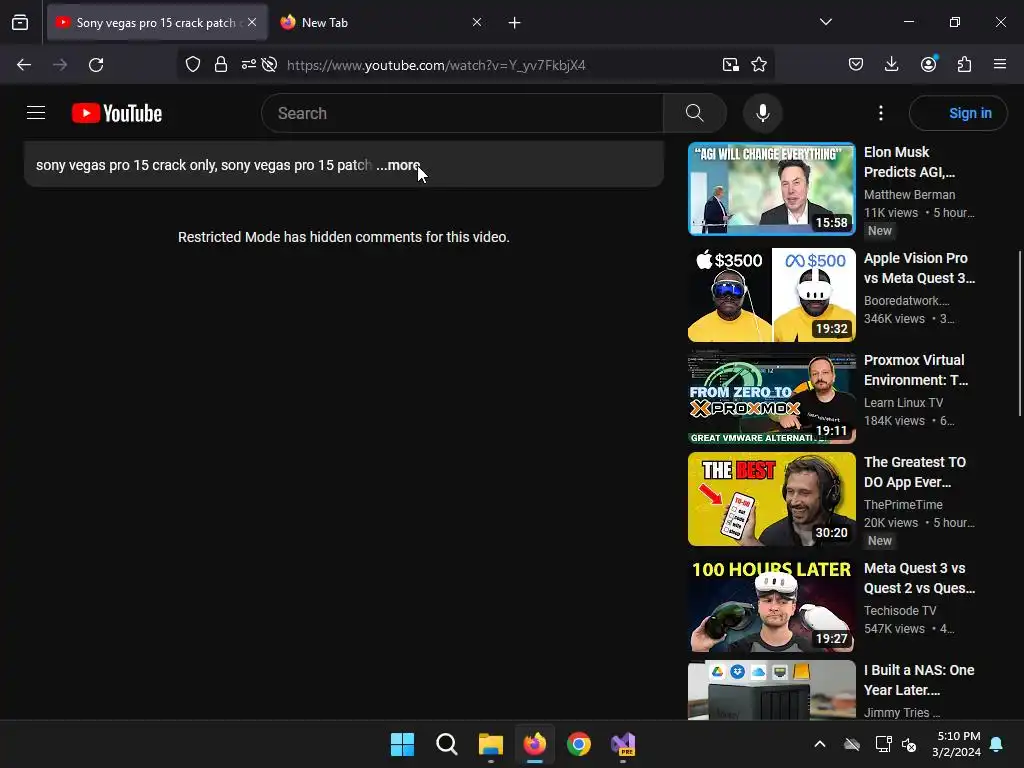The height and width of the screenshot is (768, 1024).
Task: Open picture-in-picture icon in address bar
Action: (731, 64)
